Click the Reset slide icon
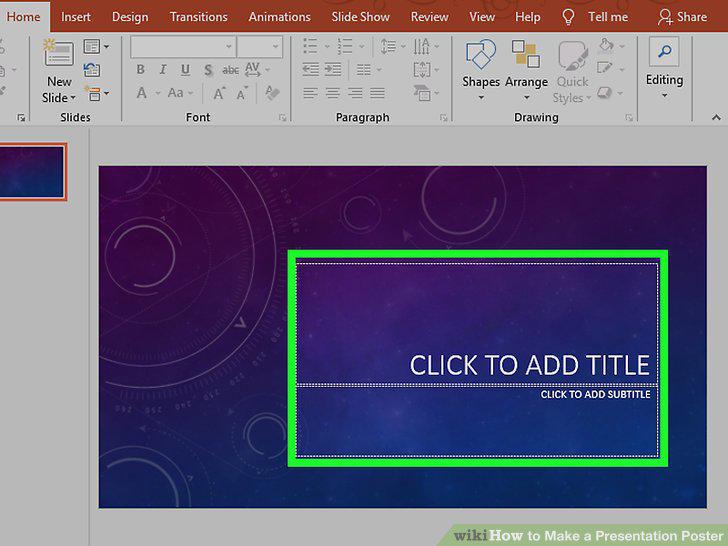 92,70
